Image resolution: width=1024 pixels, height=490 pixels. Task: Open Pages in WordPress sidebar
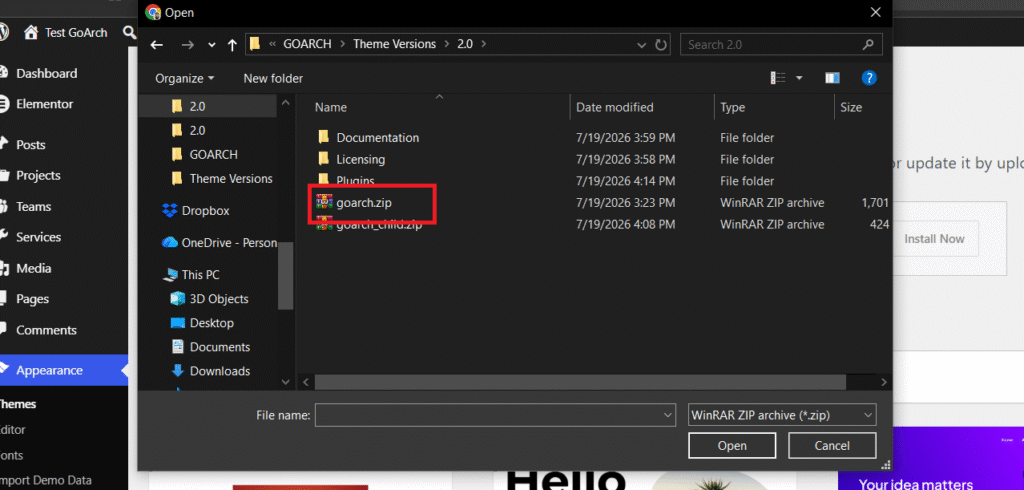coord(33,299)
